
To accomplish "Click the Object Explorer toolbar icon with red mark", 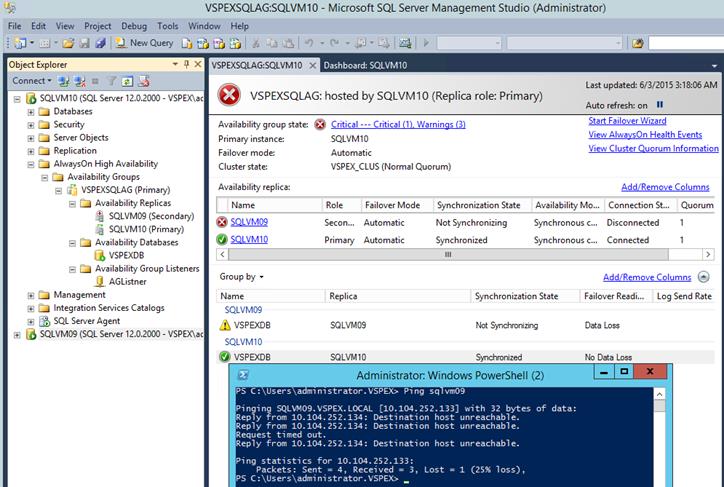I will click(144, 81).
